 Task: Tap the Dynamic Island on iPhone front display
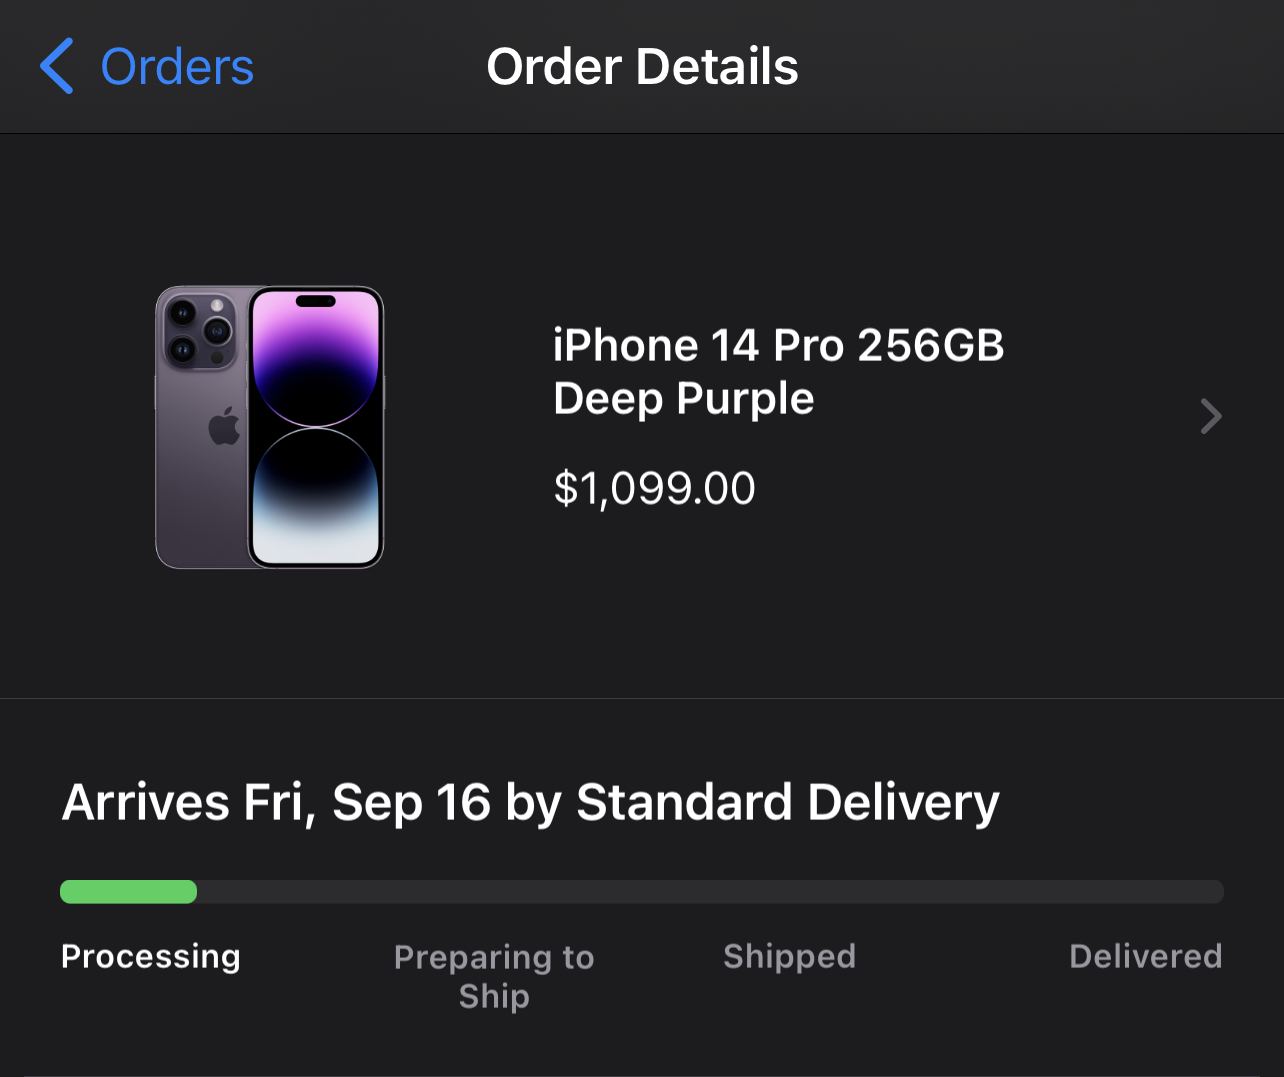pyautogui.click(x=315, y=301)
